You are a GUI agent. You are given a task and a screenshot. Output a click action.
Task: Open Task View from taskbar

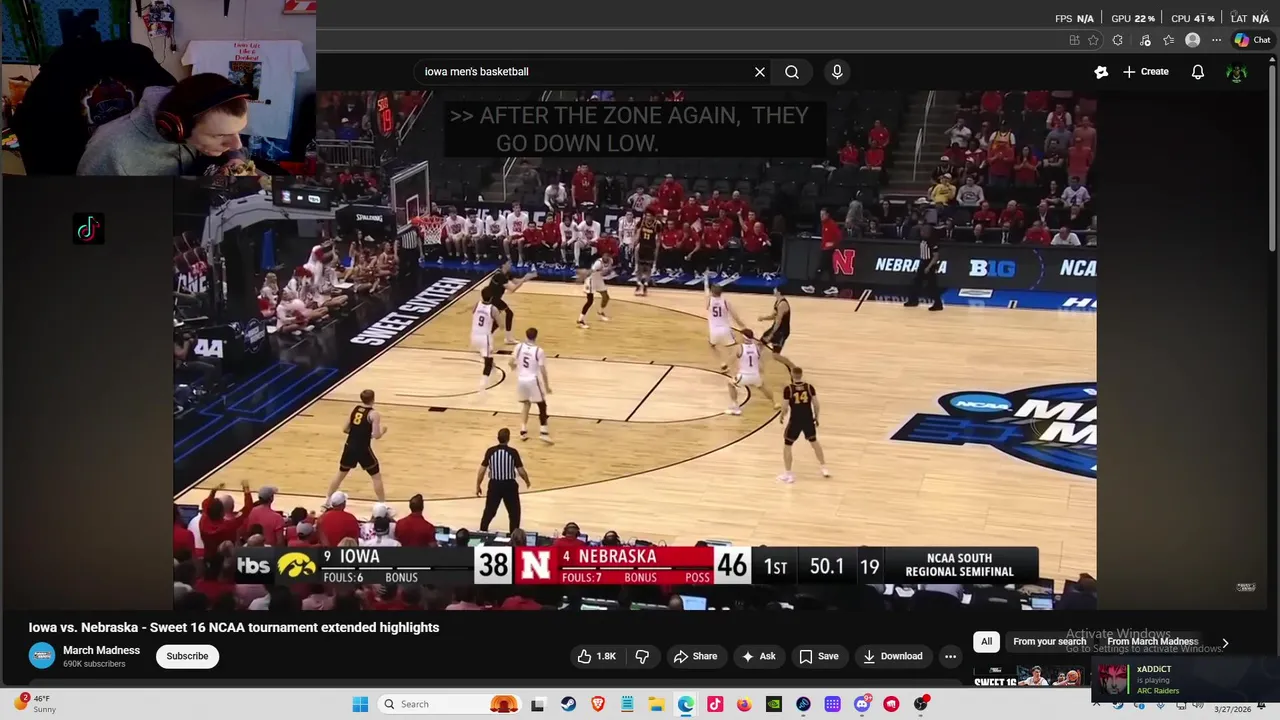tap(537, 704)
